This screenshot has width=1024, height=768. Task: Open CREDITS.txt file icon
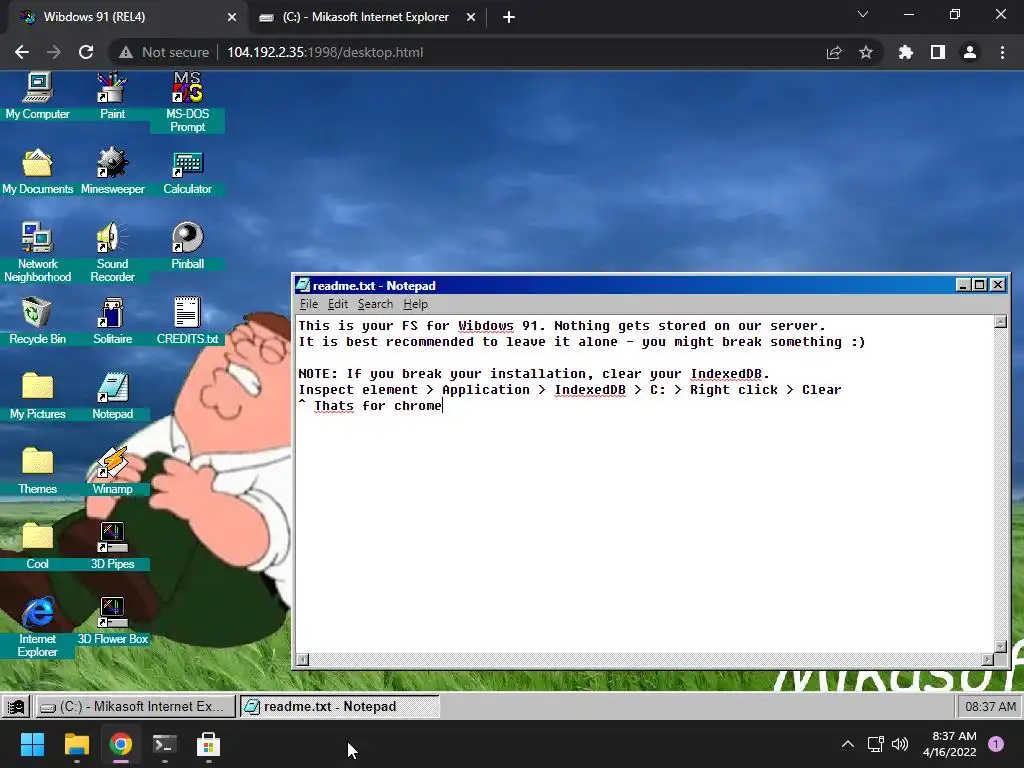coord(187,322)
